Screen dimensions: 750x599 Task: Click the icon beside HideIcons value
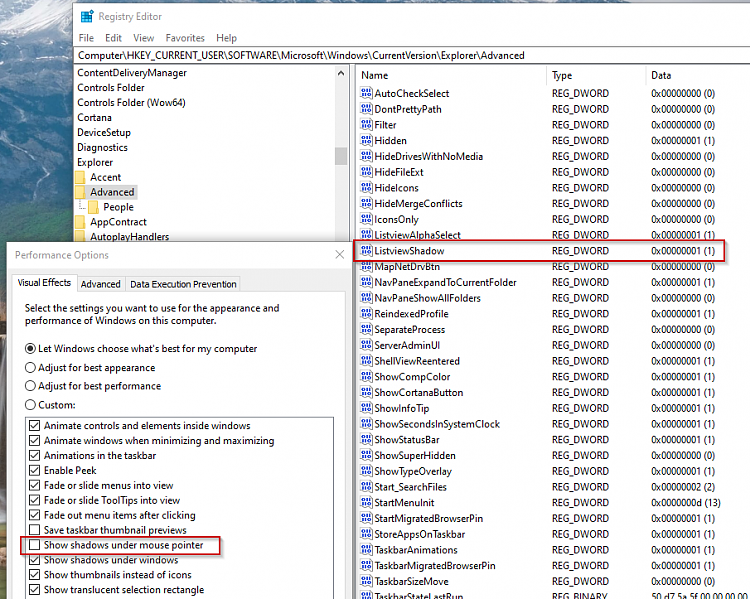tap(366, 187)
